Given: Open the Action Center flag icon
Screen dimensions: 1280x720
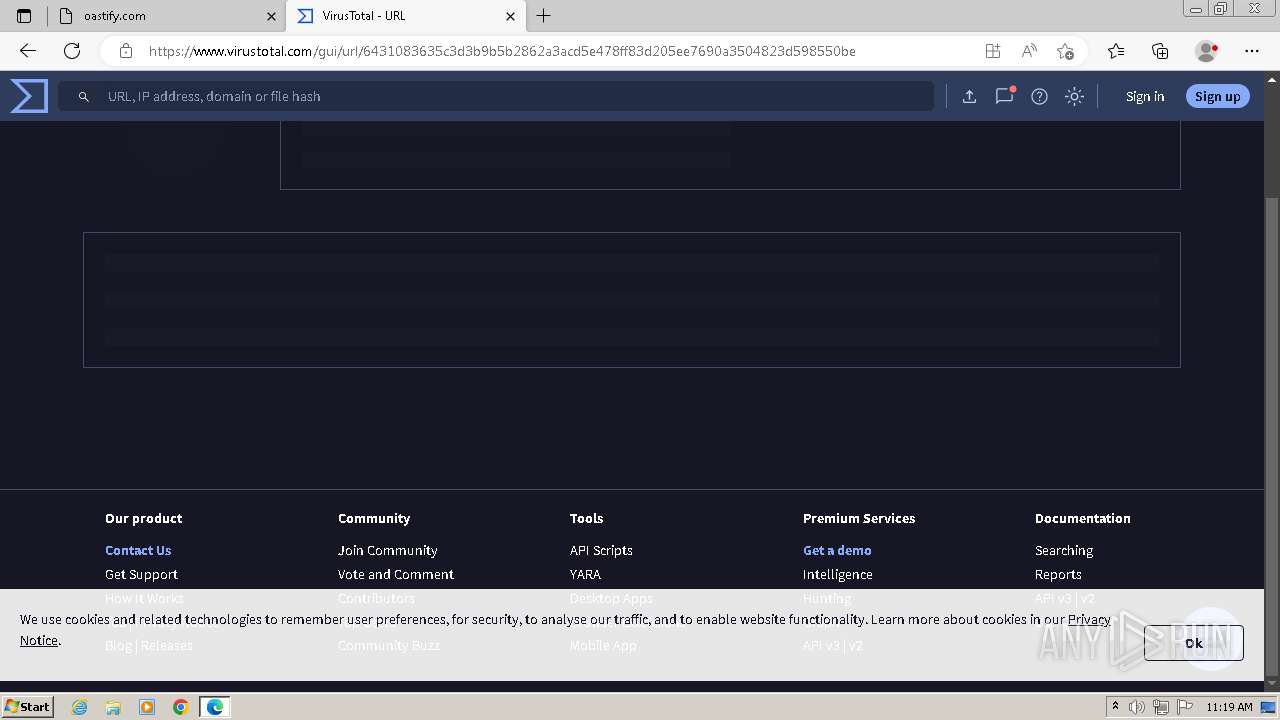Looking at the screenshot, I should [x=1184, y=707].
